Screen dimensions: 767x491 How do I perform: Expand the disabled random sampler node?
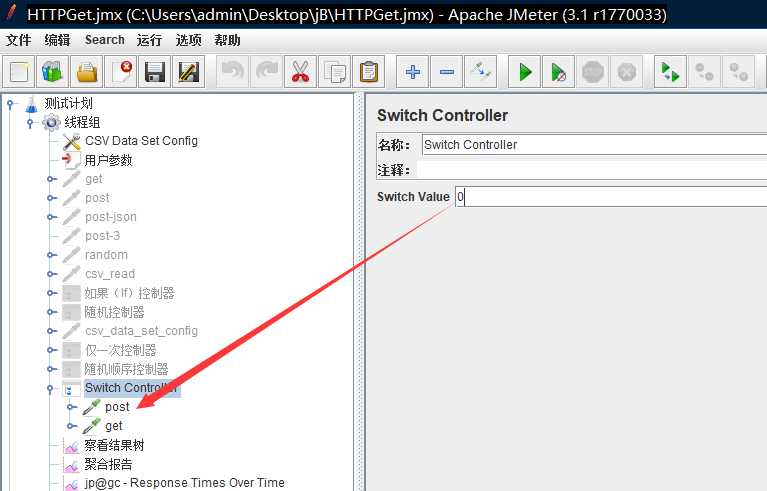(x=52, y=255)
